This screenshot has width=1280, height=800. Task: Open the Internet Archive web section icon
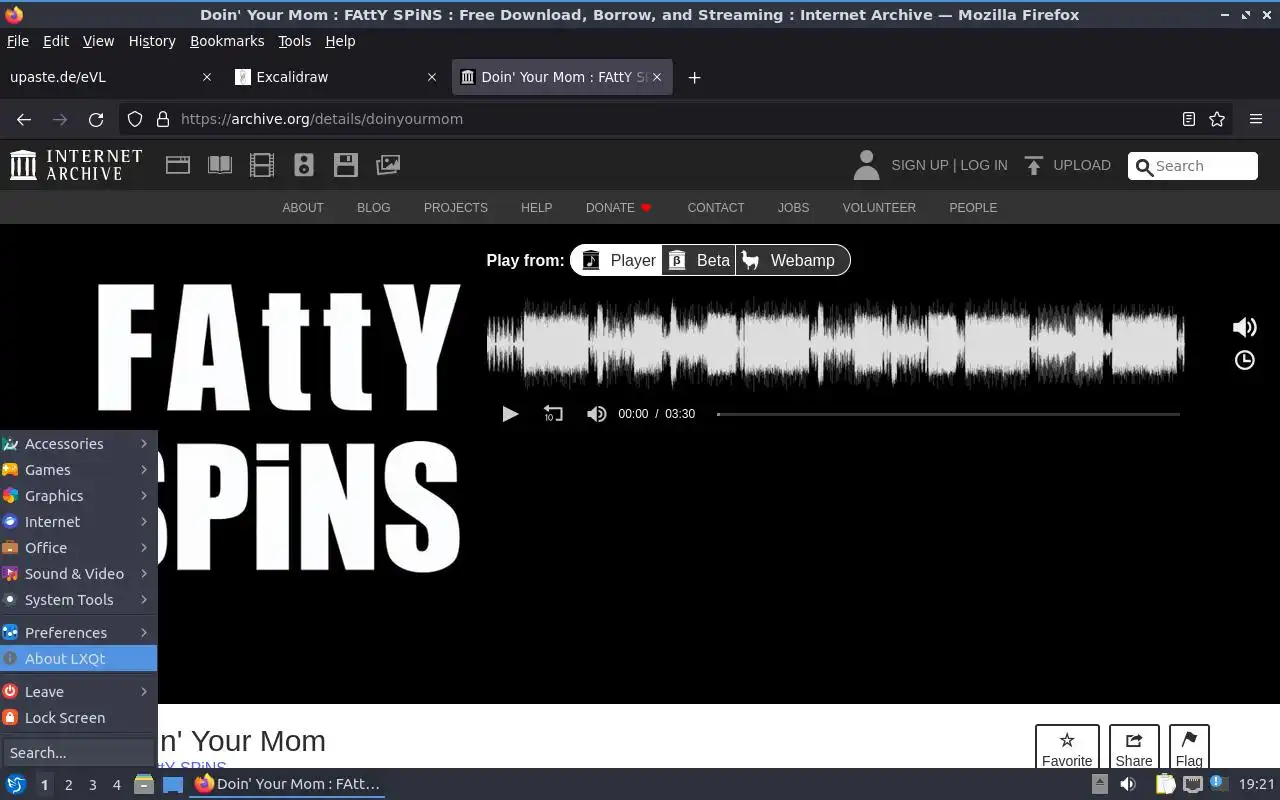pos(178,165)
